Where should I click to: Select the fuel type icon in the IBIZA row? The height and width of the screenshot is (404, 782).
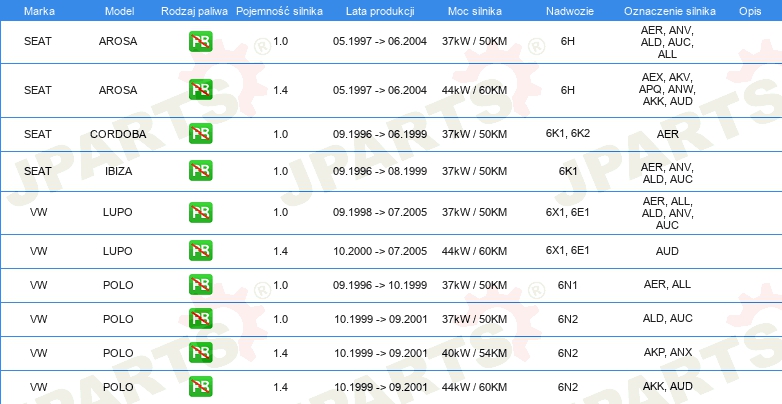coord(200,171)
